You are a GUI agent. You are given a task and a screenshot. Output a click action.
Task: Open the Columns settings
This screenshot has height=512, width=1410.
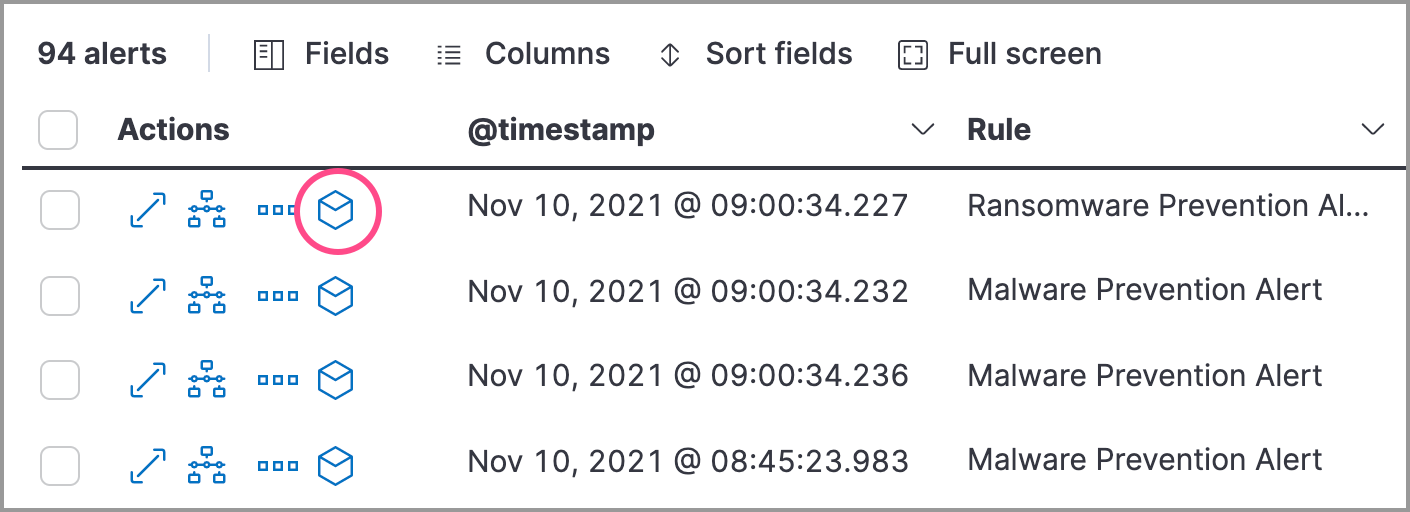click(524, 54)
